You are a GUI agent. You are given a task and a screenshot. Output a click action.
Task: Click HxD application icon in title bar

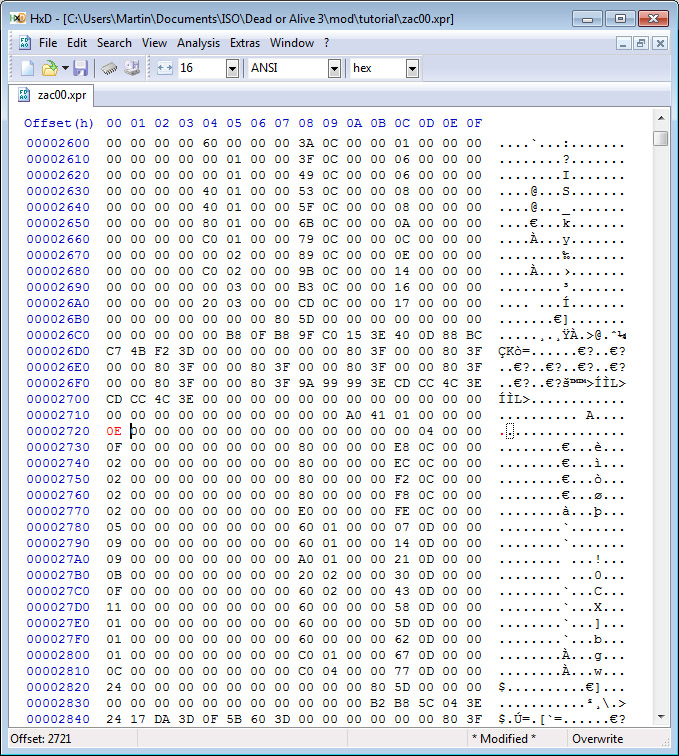(x=18, y=18)
